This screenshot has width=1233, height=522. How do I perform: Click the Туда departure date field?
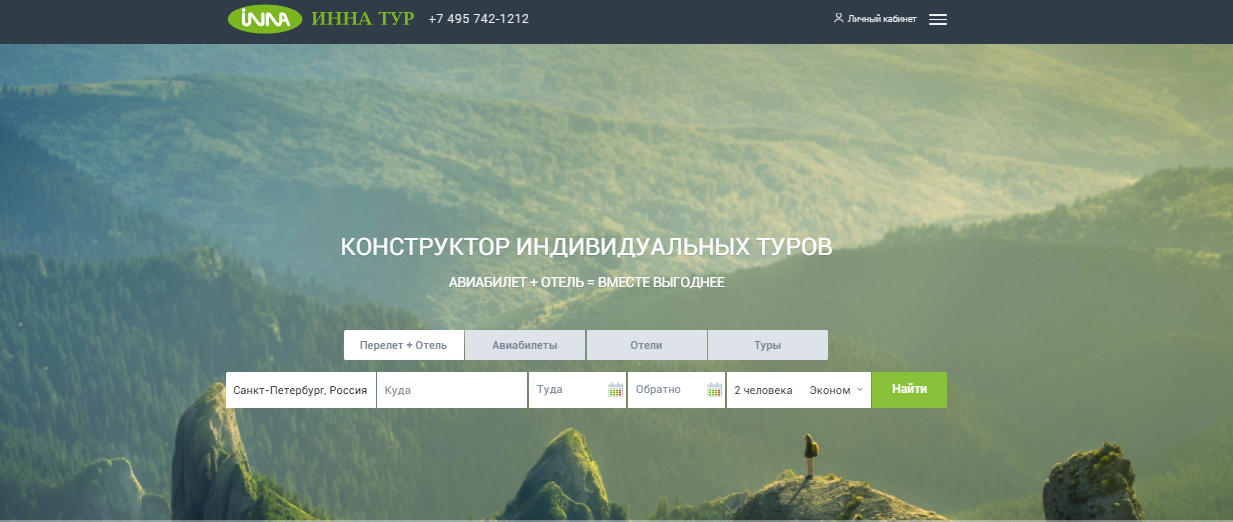coord(566,390)
